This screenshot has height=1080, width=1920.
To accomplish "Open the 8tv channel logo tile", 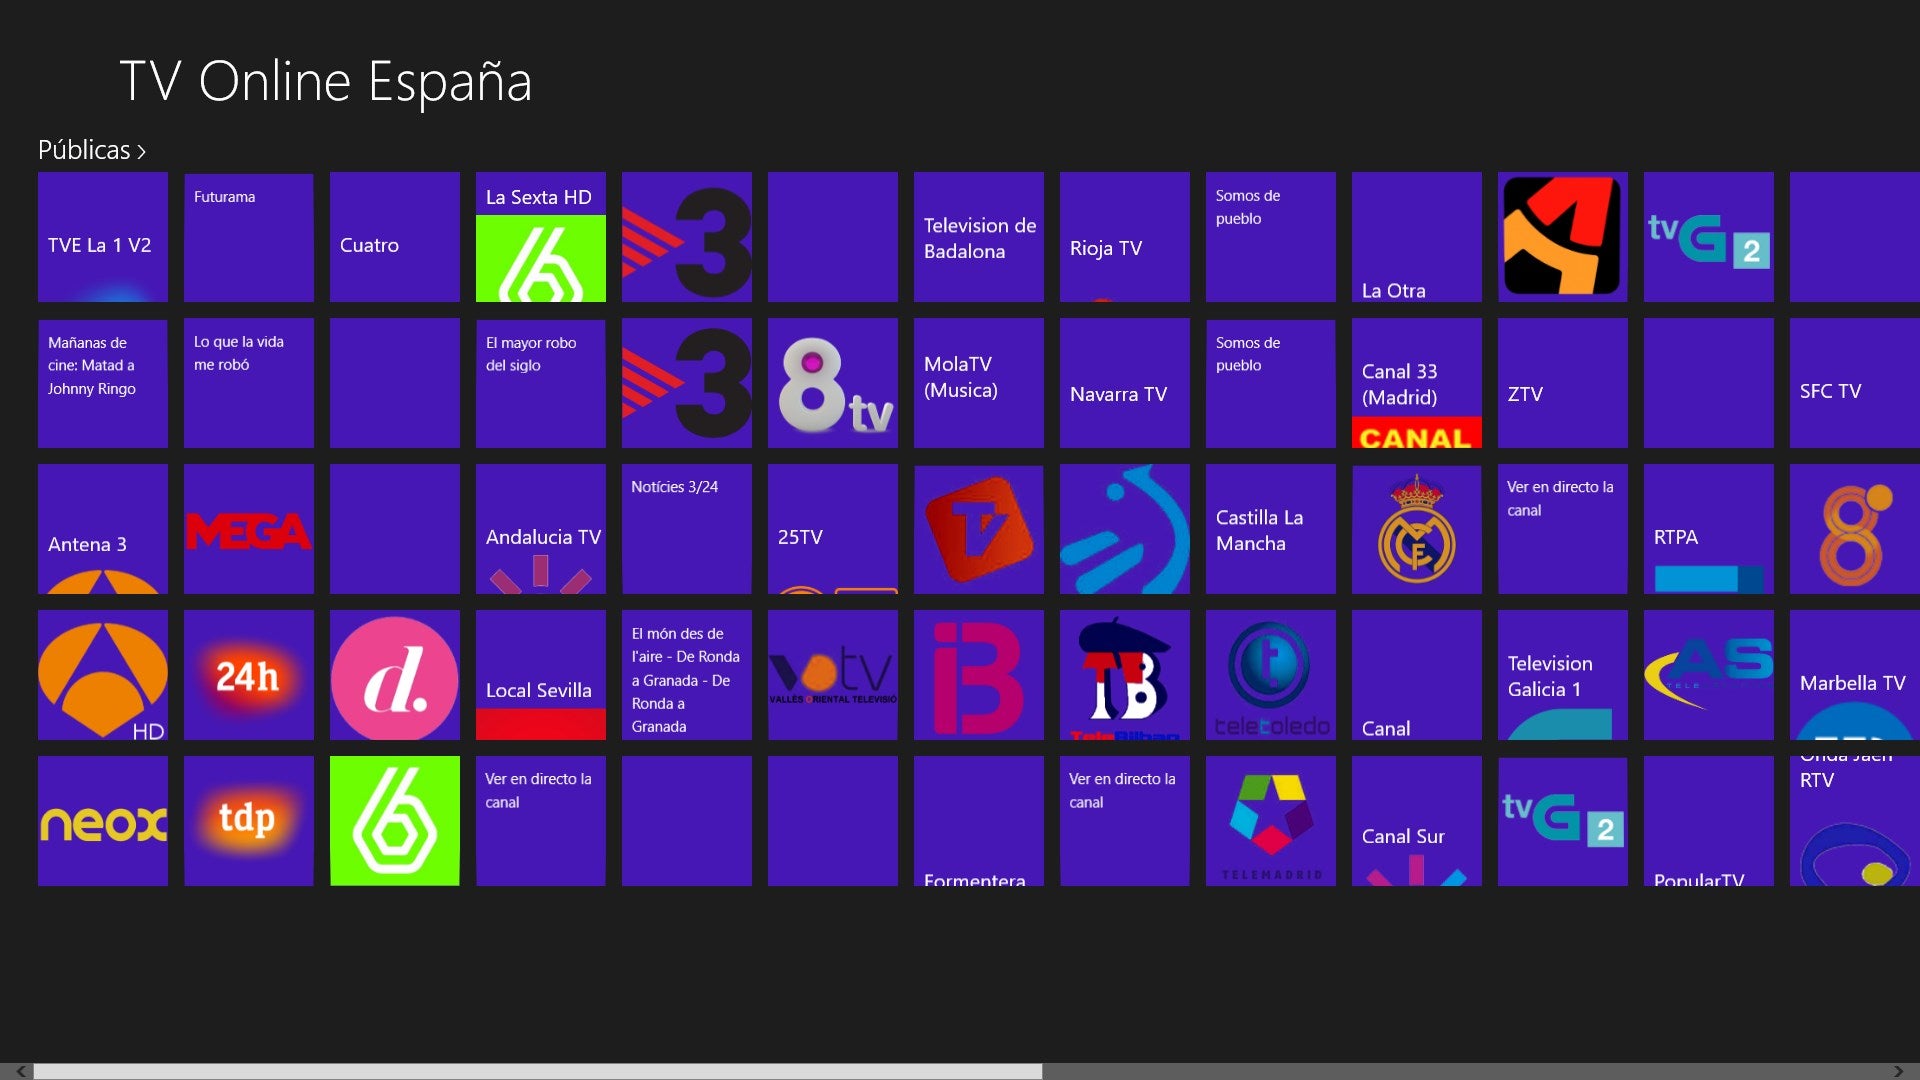I will pyautogui.click(x=833, y=383).
